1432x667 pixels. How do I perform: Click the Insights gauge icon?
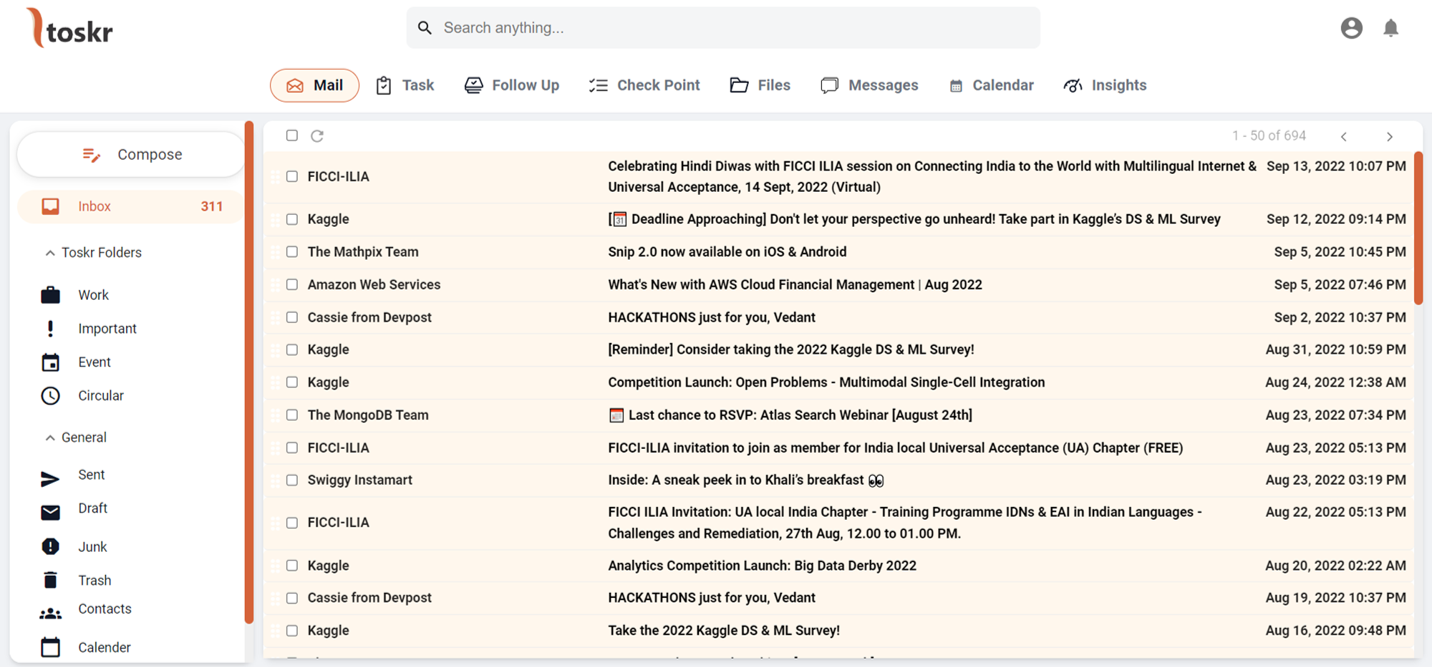(x=1073, y=86)
